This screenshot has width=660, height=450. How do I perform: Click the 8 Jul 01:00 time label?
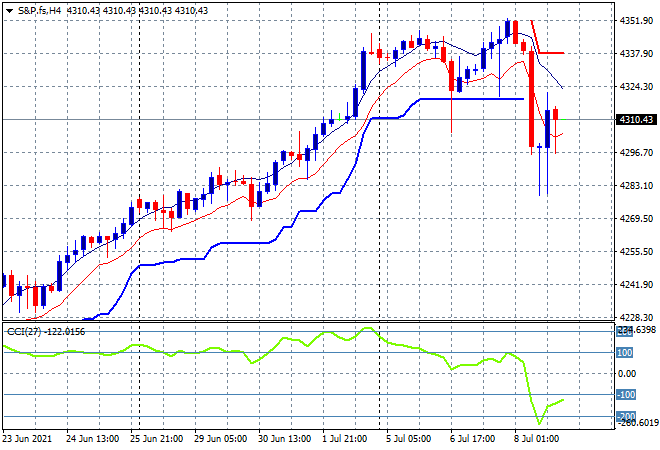[537, 439]
